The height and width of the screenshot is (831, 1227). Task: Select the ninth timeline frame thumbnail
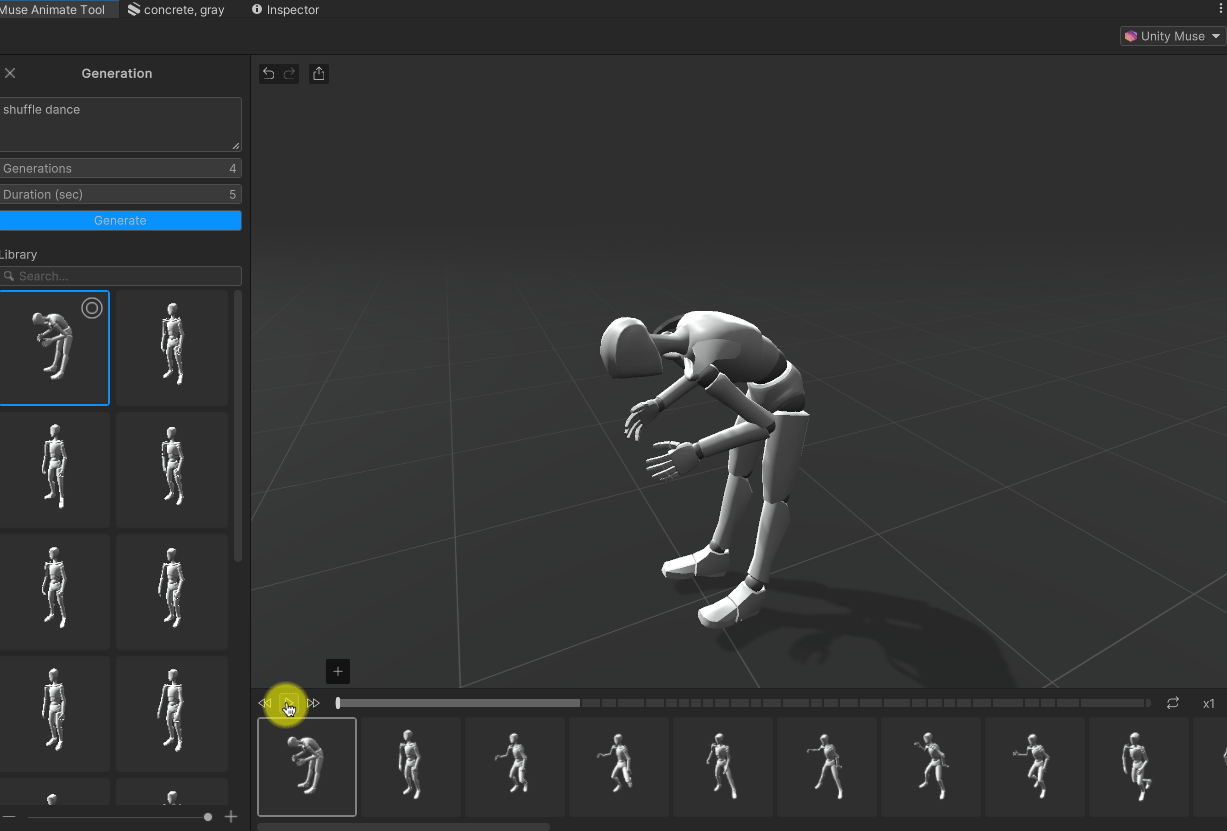point(1139,767)
